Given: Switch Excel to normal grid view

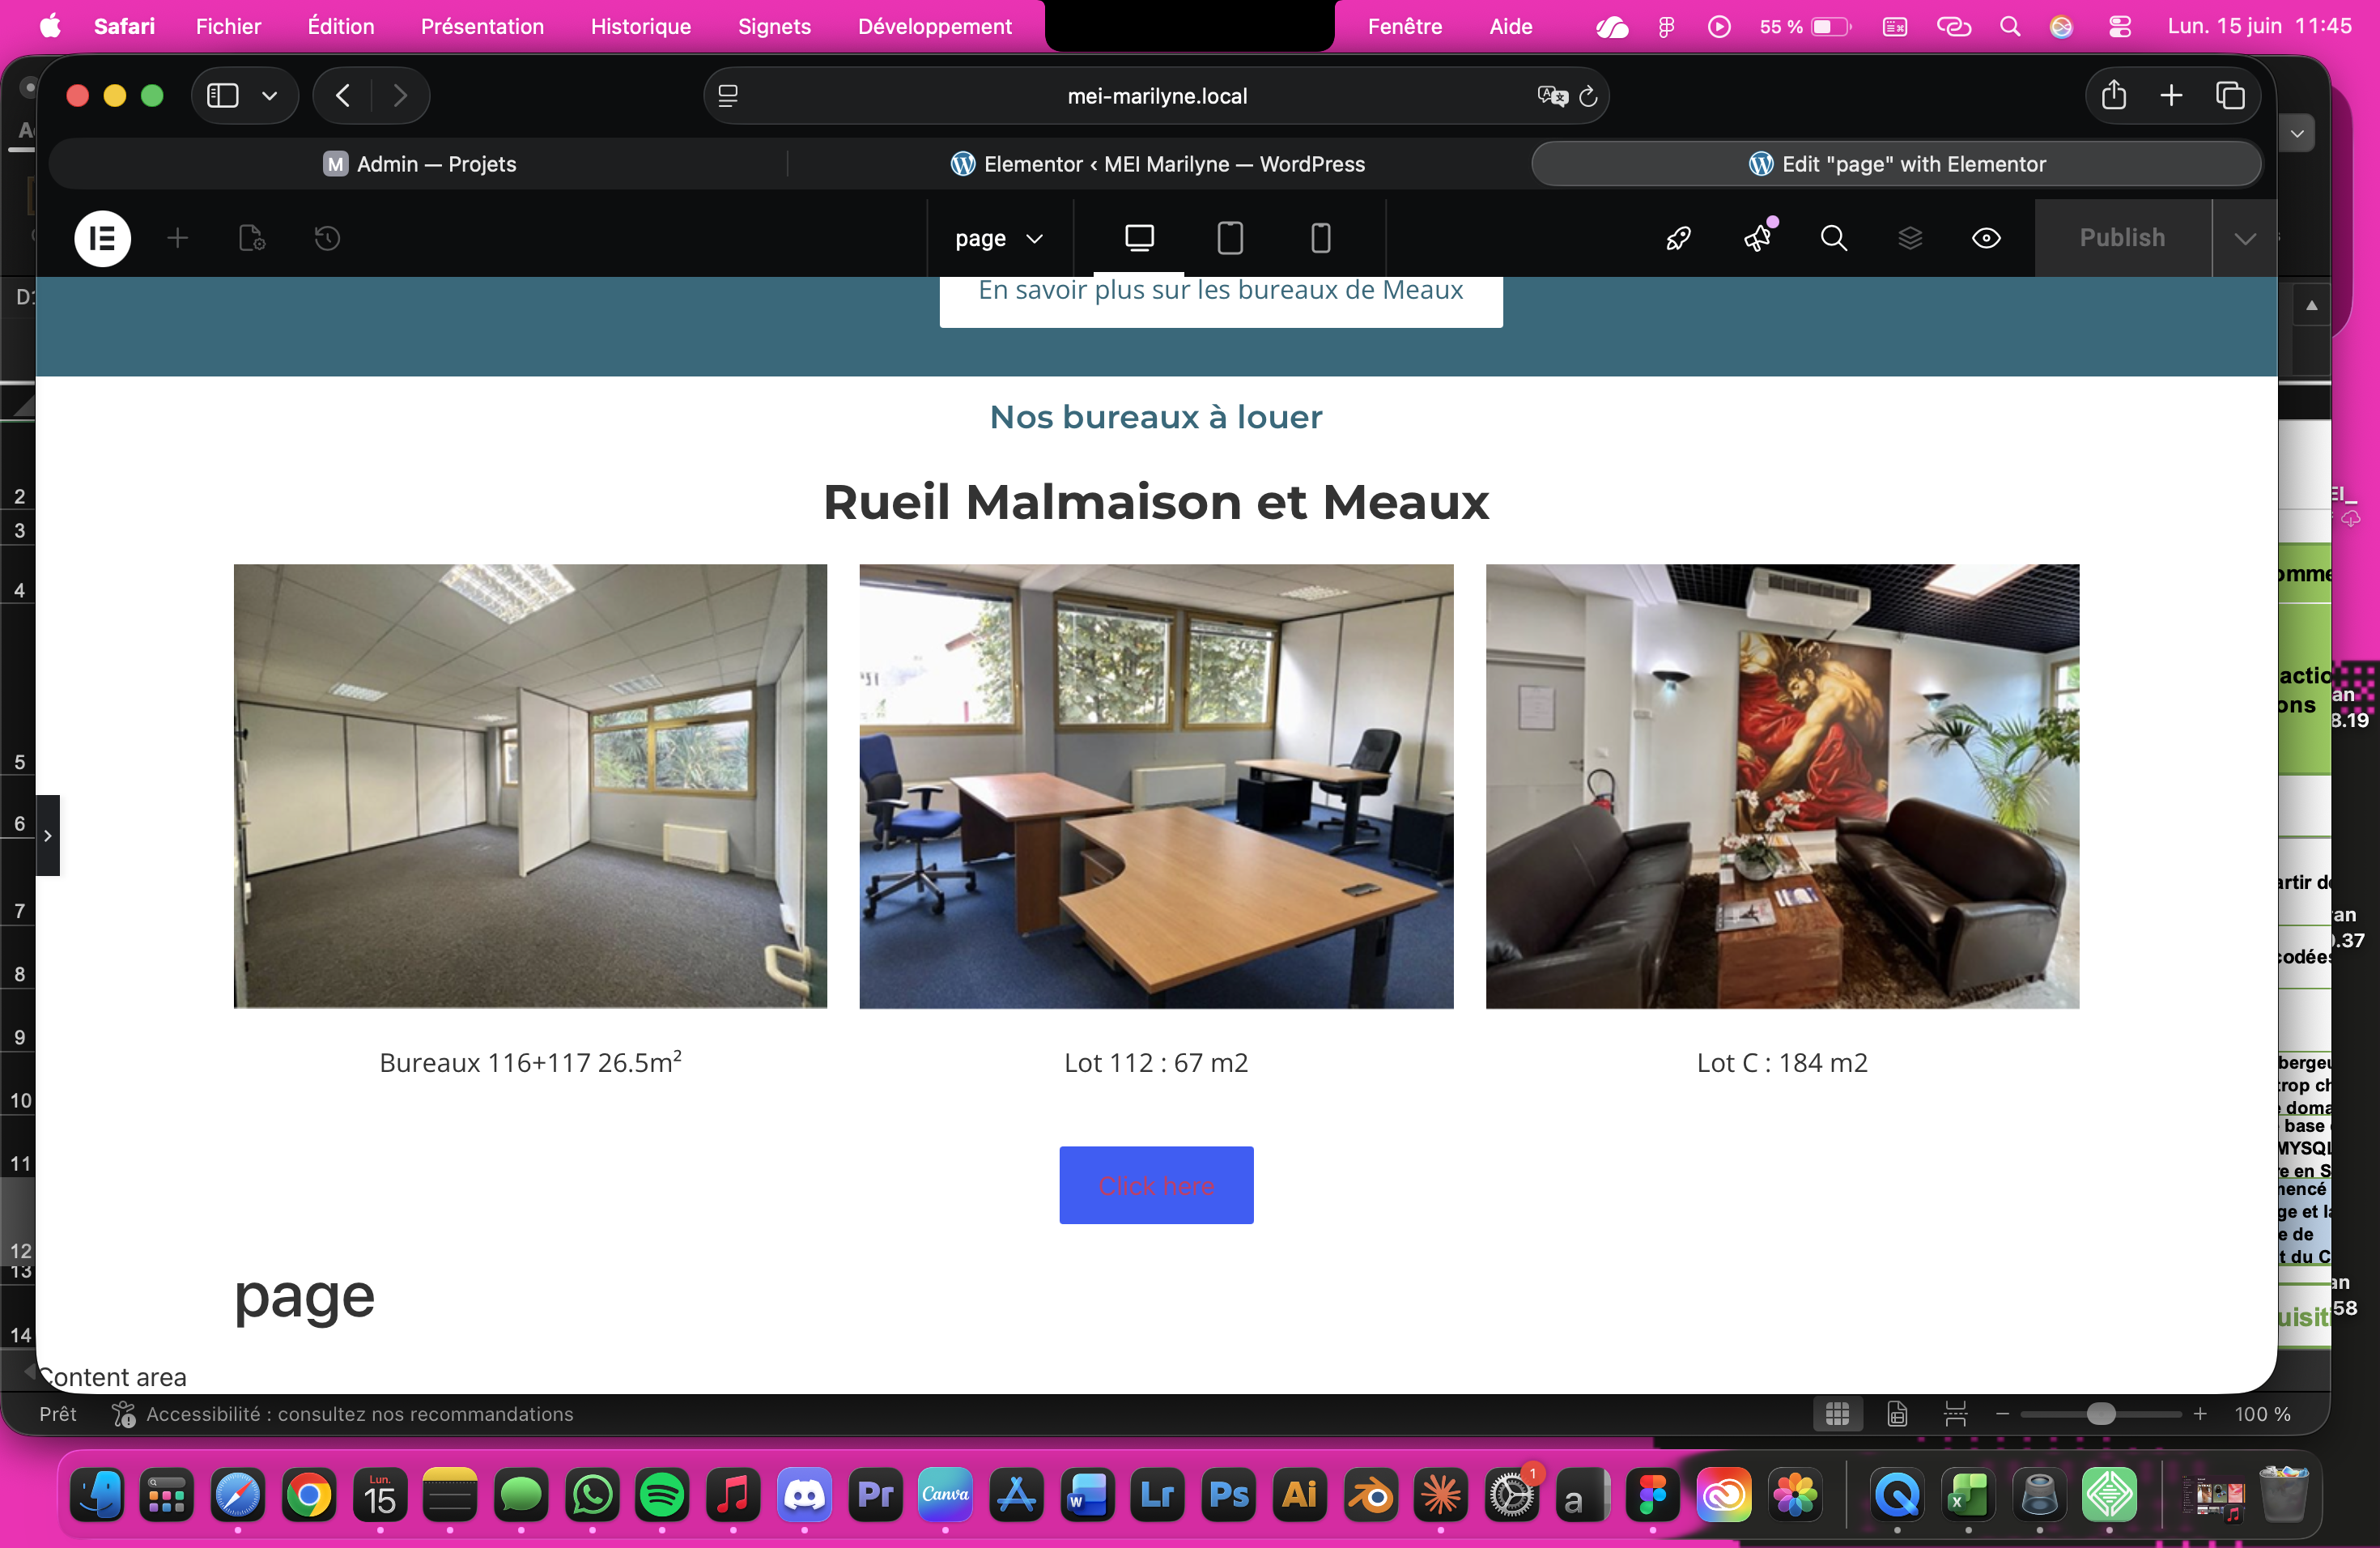Looking at the screenshot, I should pos(1837,1414).
